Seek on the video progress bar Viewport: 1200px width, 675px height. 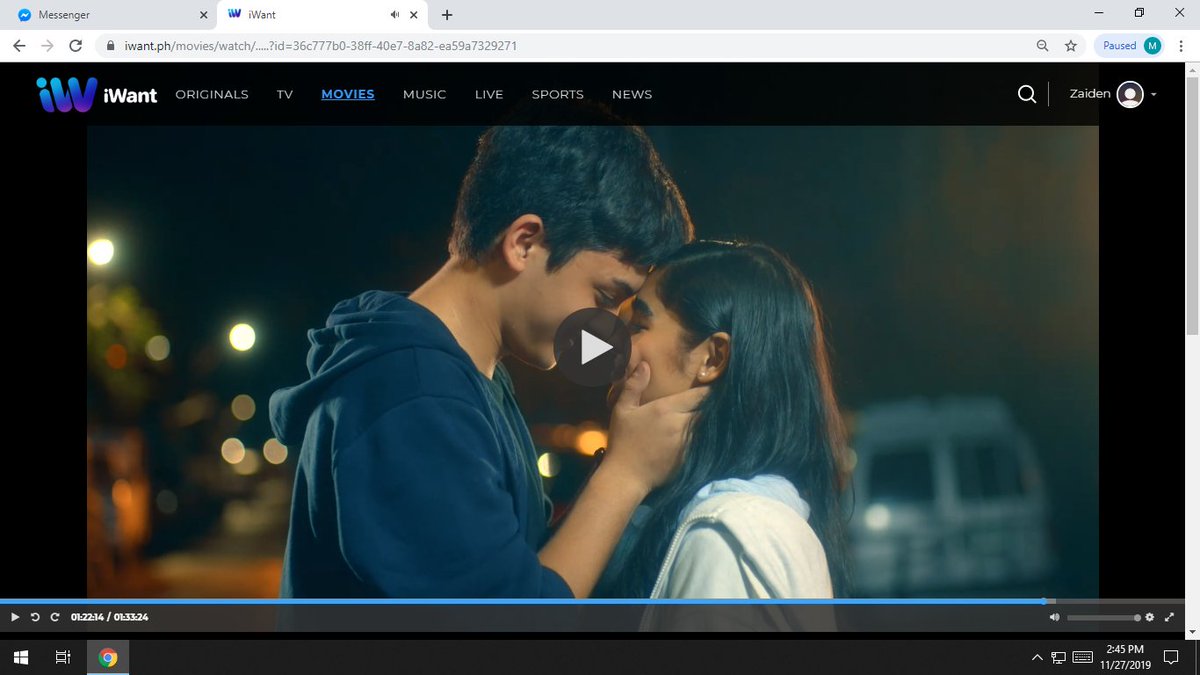(592, 601)
